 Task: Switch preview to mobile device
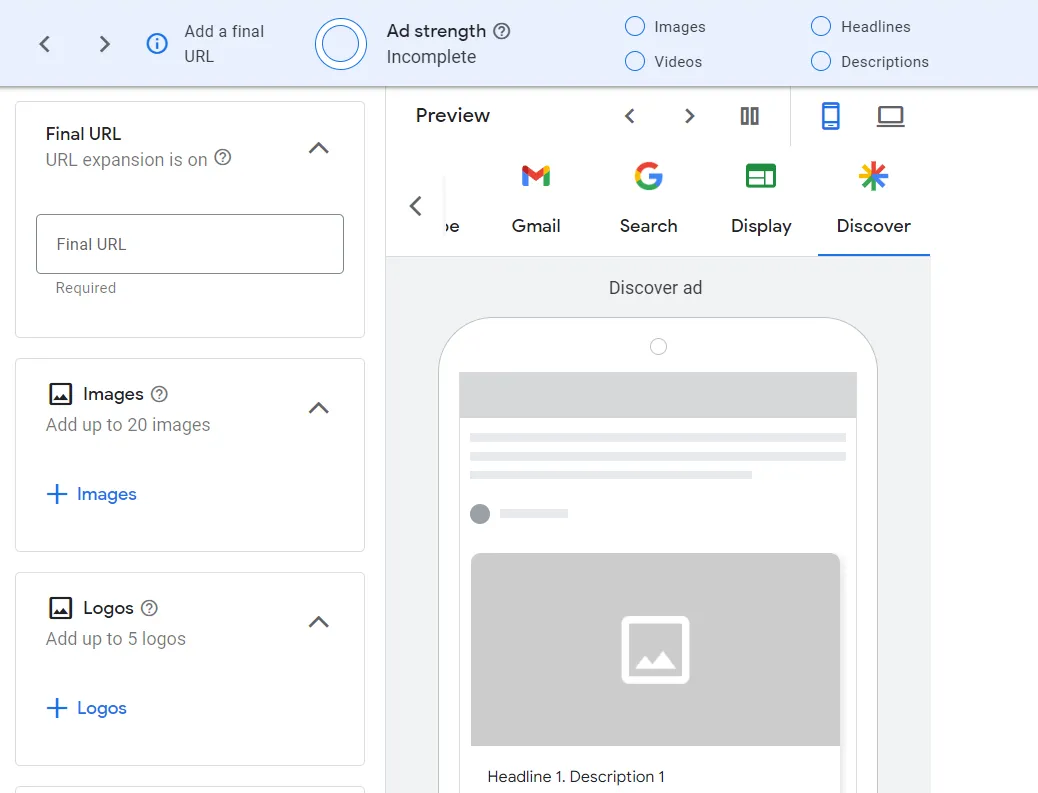coord(830,116)
